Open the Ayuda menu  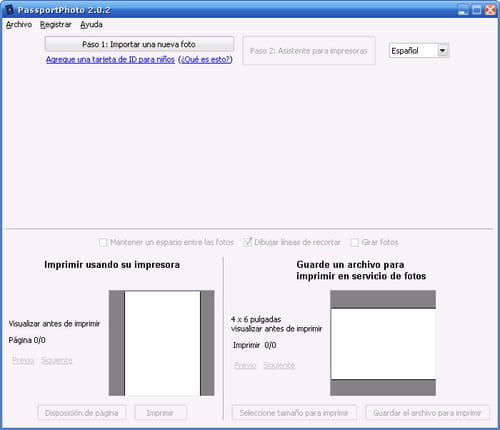91,24
